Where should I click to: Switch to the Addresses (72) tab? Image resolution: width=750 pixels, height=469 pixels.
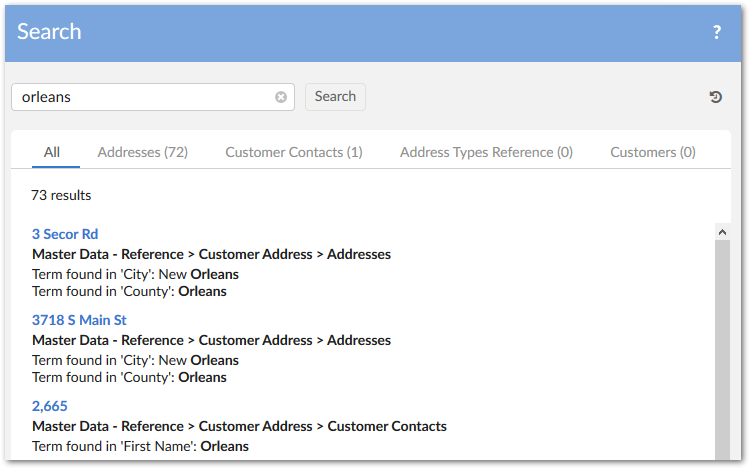pyautogui.click(x=143, y=152)
